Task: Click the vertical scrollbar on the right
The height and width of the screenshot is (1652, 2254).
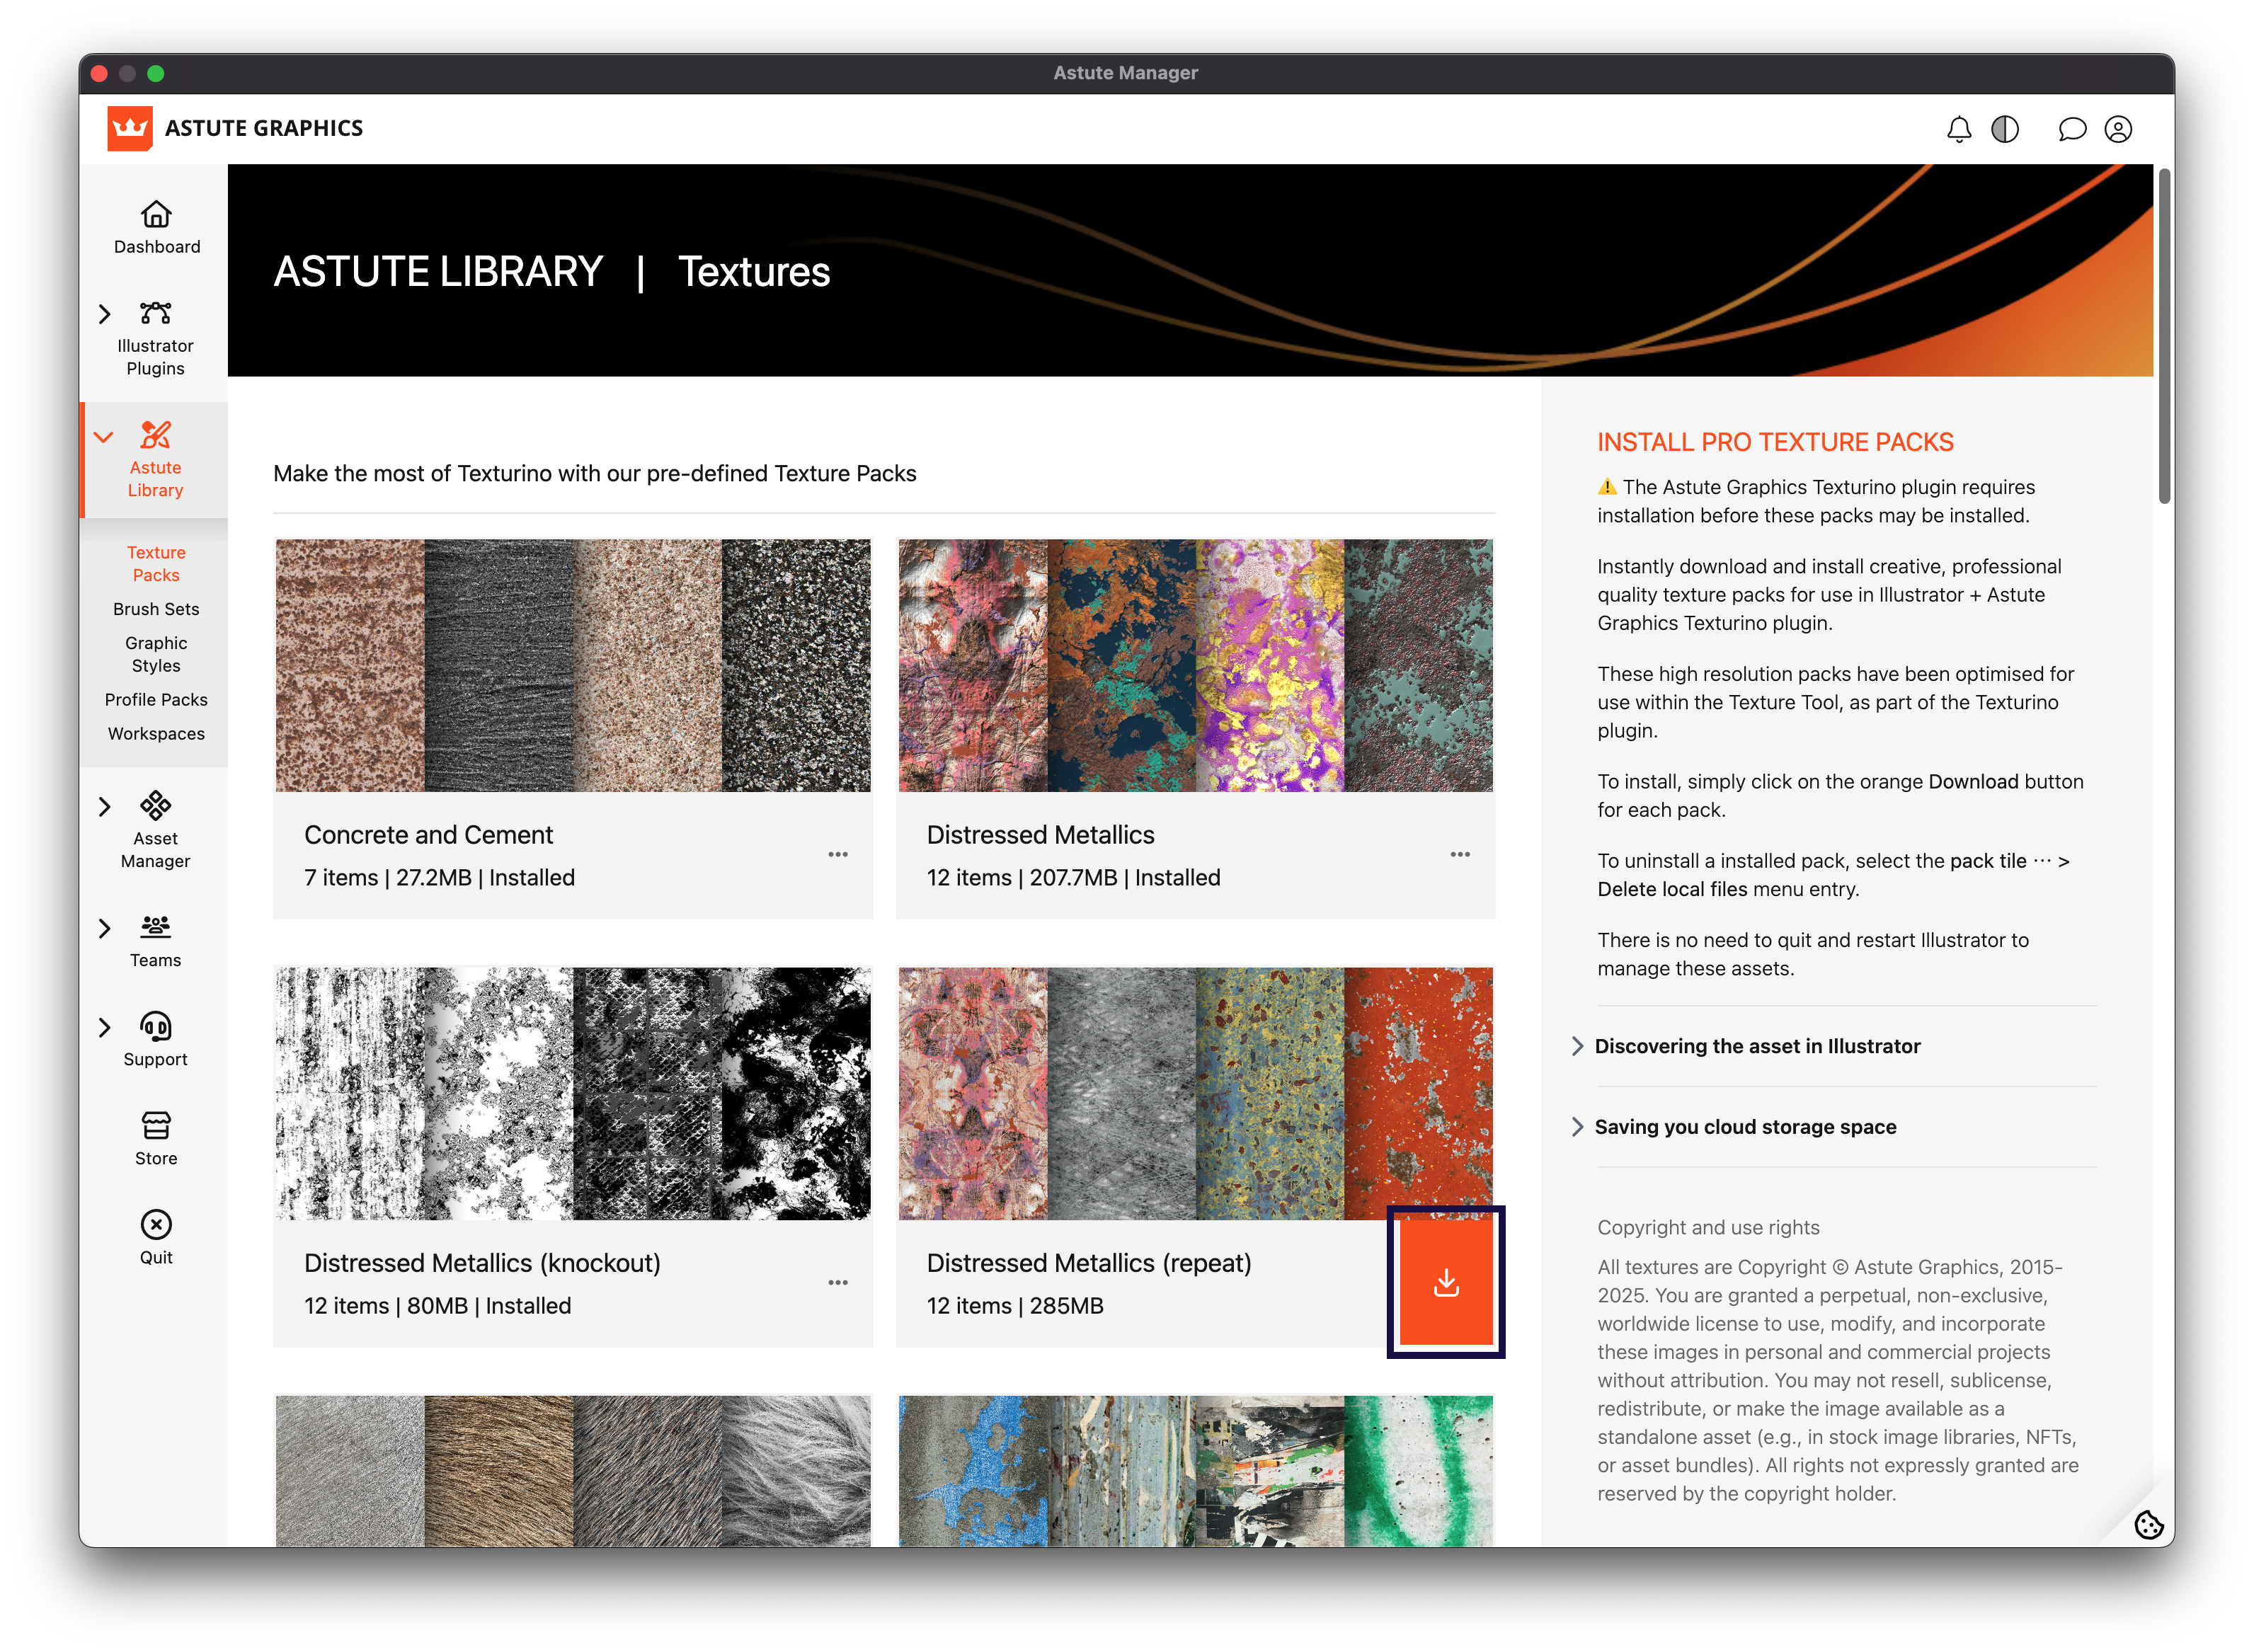Action: pyautogui.click(x=2164, y=336)
